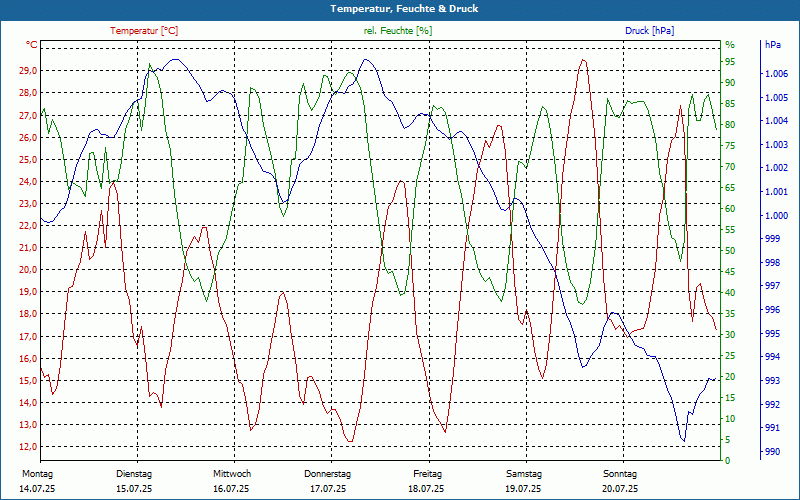Click the "Mittwoch" day label
The width and height of the screenshot is (800, 500).
pyautogui.click(x=232, y=474)
